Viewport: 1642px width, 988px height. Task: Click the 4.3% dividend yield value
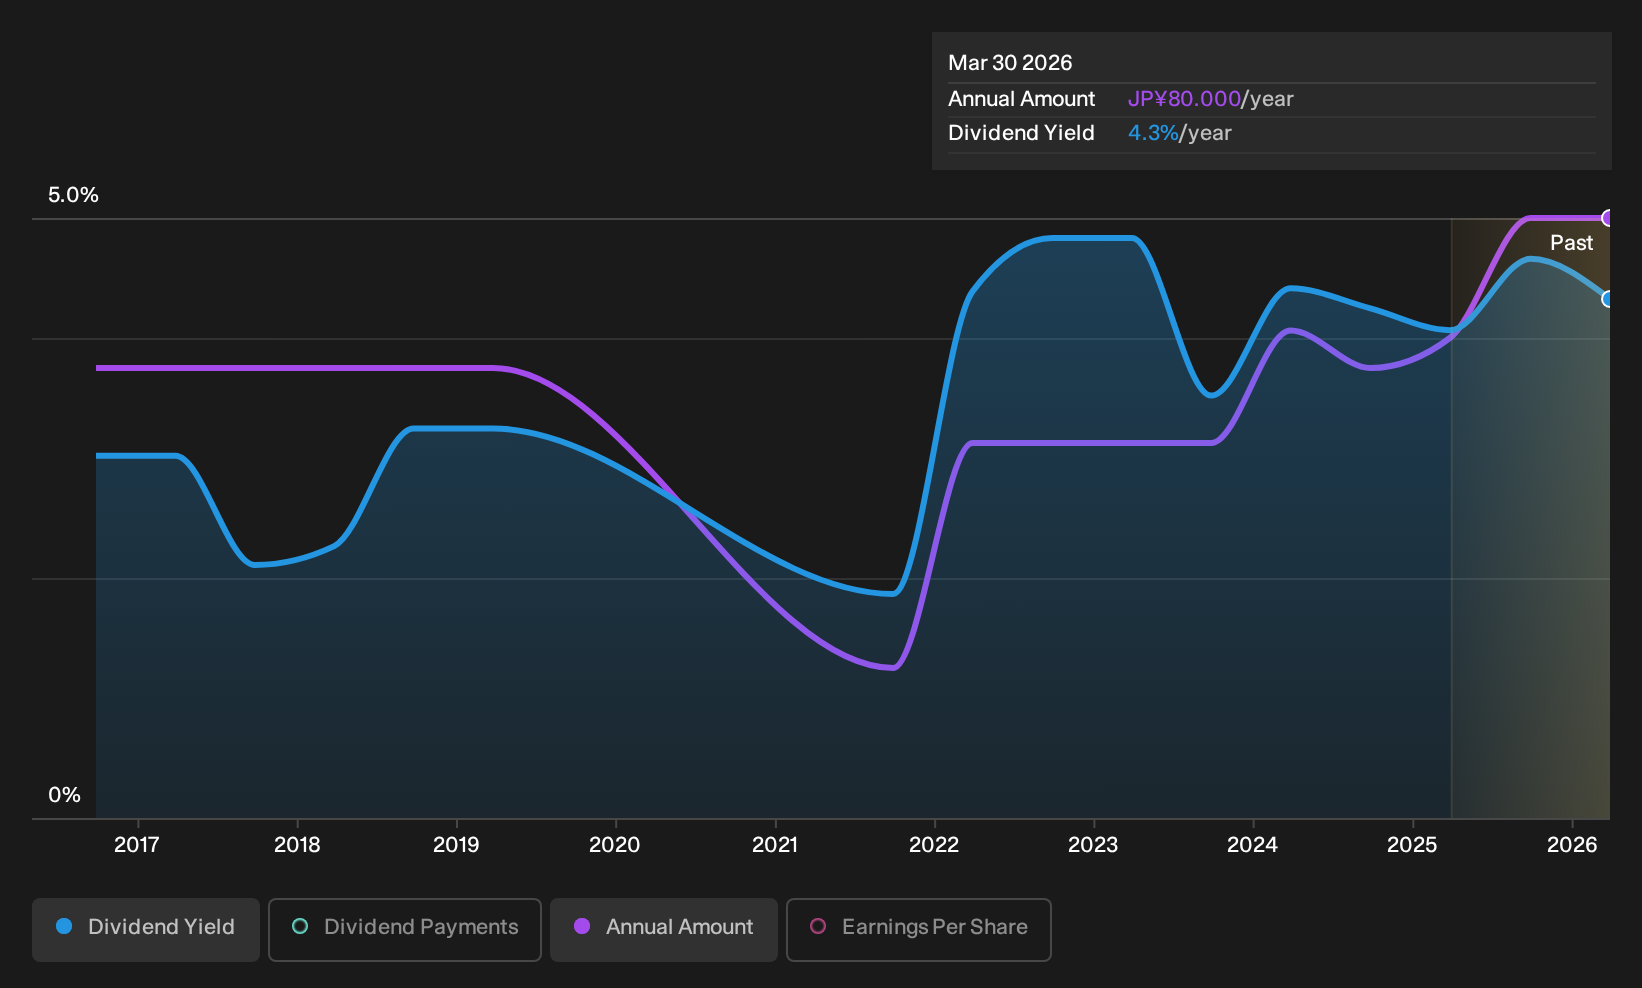point(1153,133)
